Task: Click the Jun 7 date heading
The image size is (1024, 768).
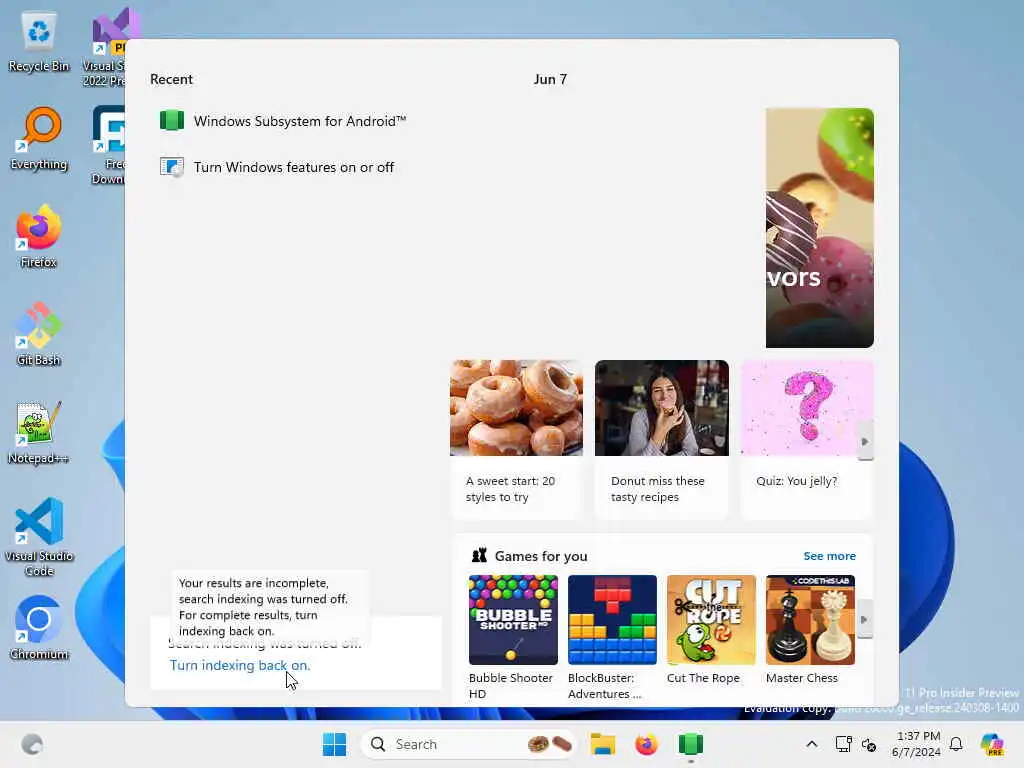Action: point(550,79)
